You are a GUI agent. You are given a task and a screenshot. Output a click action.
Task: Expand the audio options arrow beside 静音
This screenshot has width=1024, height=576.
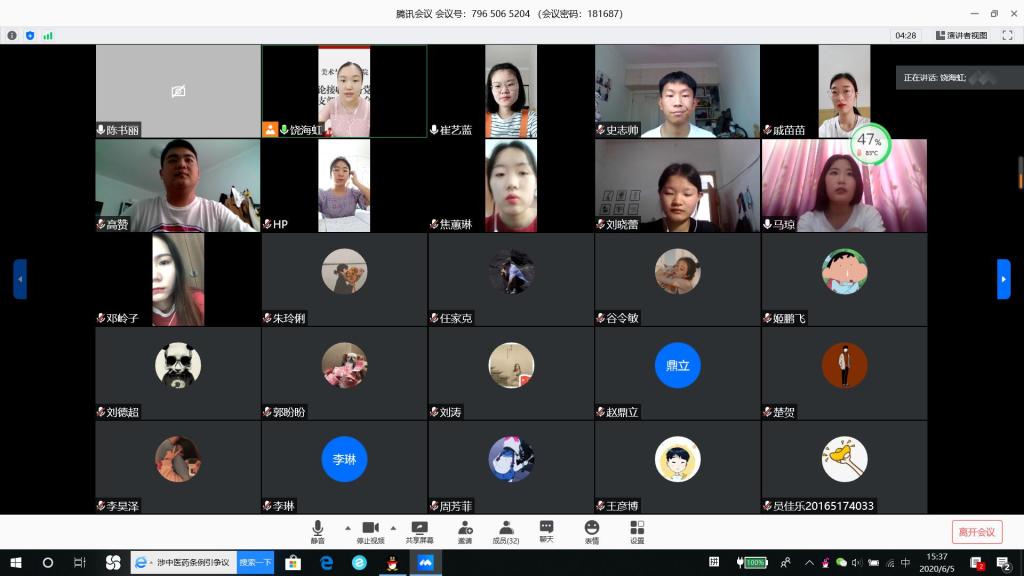347,527
